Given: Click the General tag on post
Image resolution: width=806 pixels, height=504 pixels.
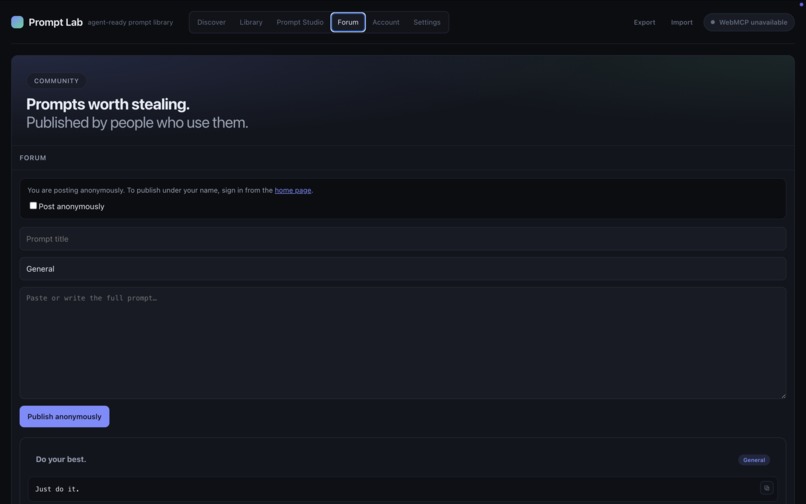Looking at the screenshot, I should pos(754,460).
